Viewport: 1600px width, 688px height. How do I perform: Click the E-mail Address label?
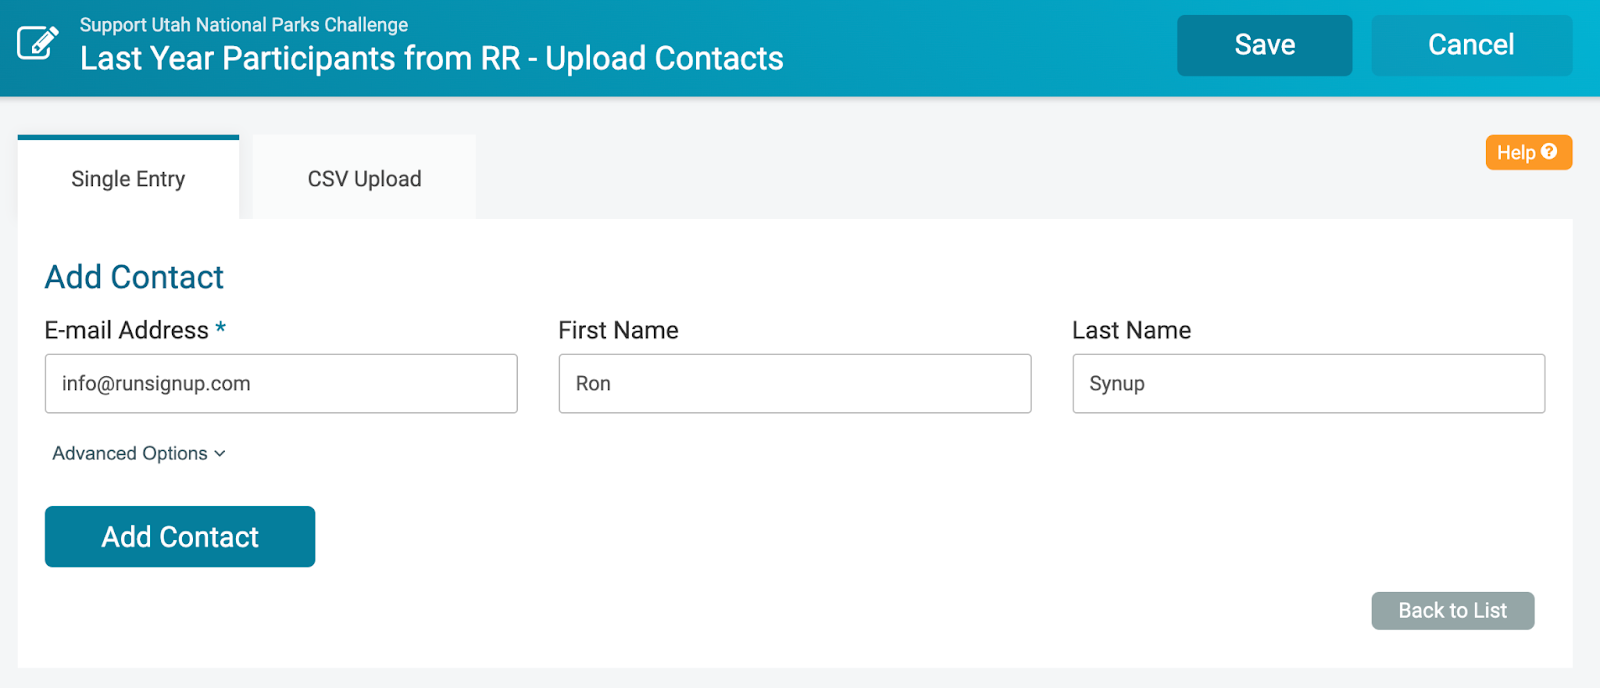click(127, 330)
